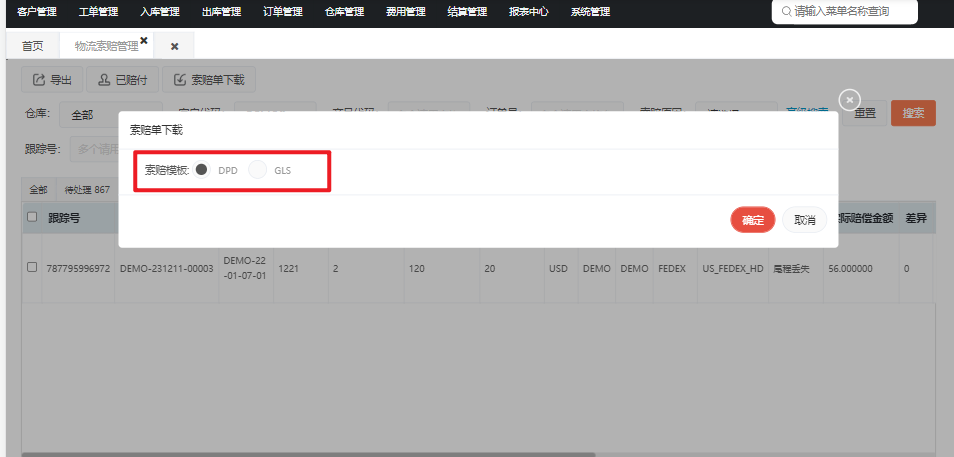This screenshot has width=954, height=457.
Task: Open the 订单管理 menu
Action: pos(283,12)
